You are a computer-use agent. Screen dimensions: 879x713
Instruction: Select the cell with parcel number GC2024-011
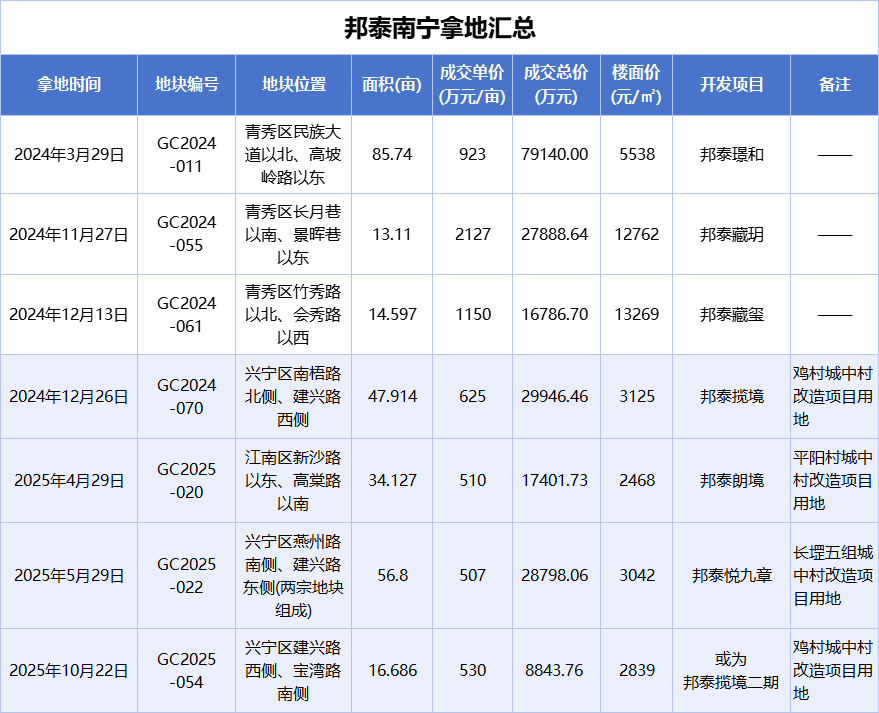coord(186,155)
